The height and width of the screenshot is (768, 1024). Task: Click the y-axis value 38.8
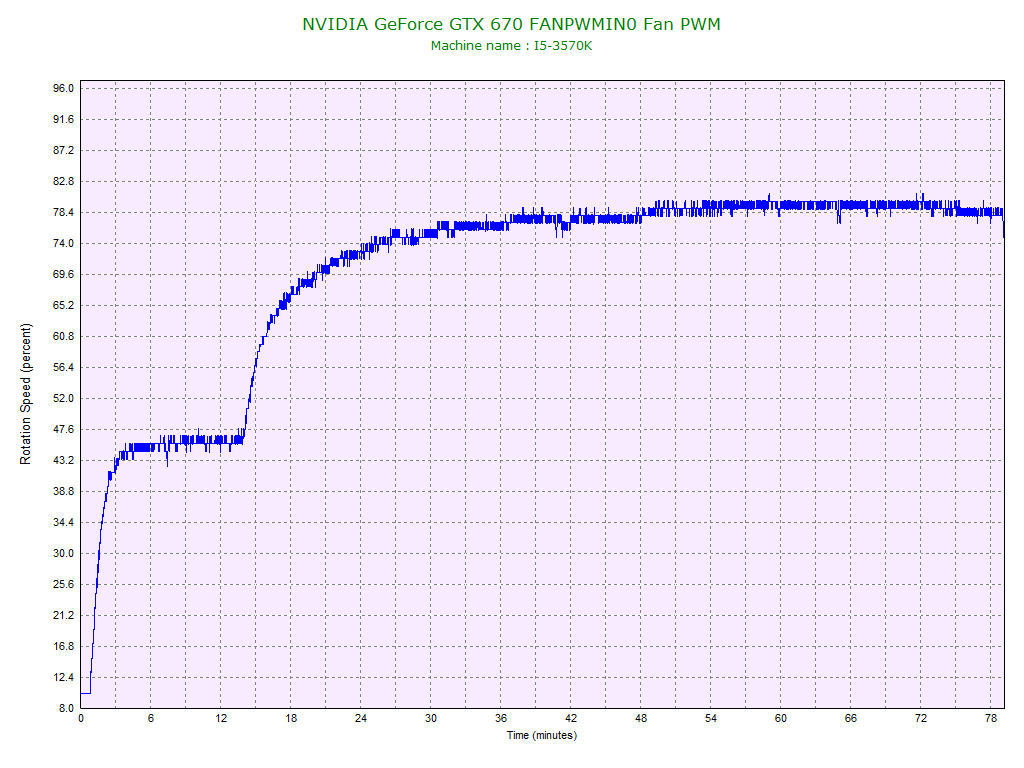coord(63,492)
